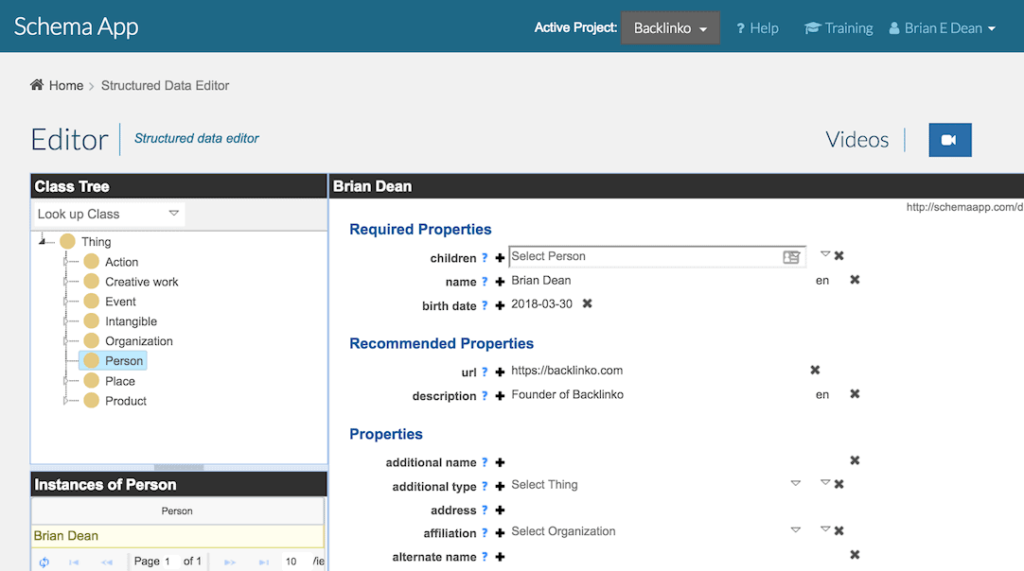This screenshot has width=1024, height=571.
Task: Select Product in the Class Tree
Action: point(125,401)
